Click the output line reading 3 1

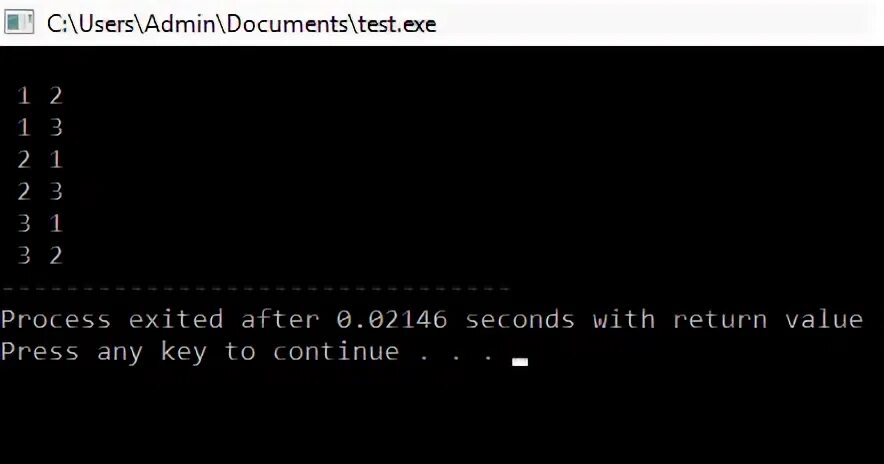[x=39, y=224]
